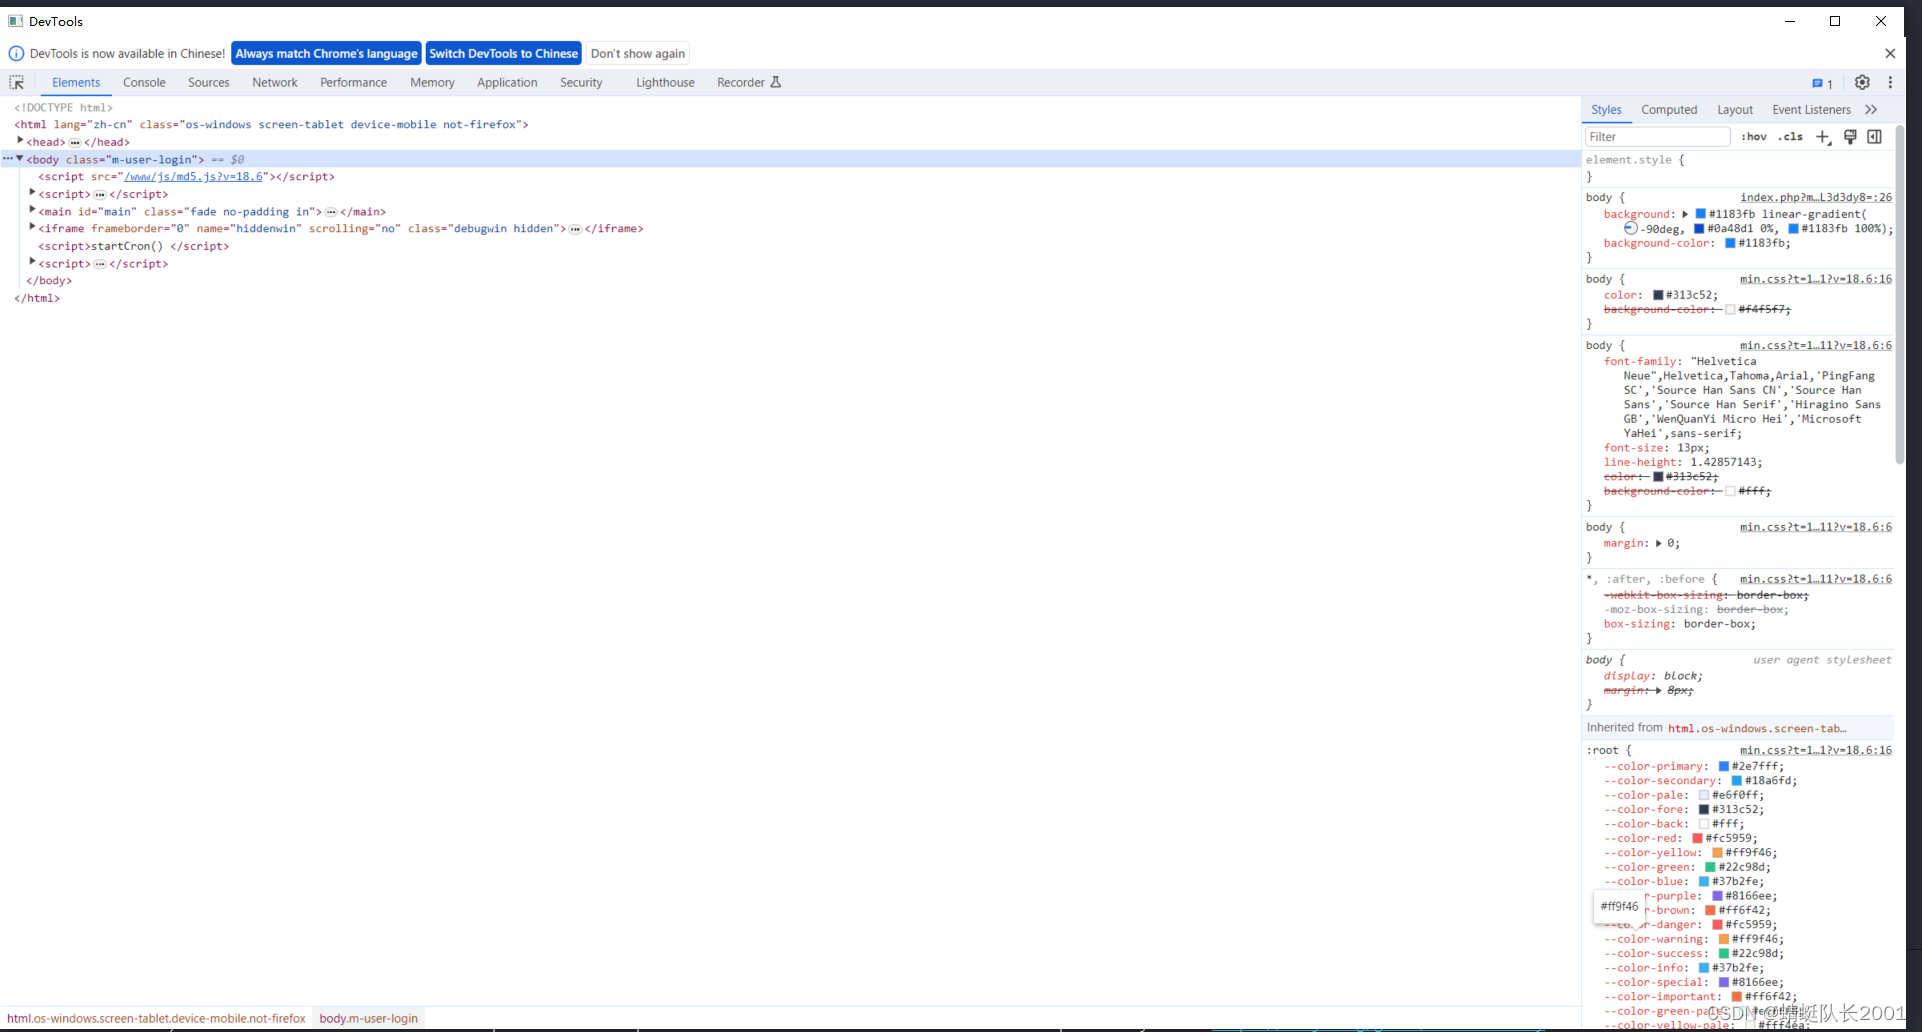Add a new style rule with plus icon
Viewport: 1922px width, 1032px height.
pos(1823,137)
